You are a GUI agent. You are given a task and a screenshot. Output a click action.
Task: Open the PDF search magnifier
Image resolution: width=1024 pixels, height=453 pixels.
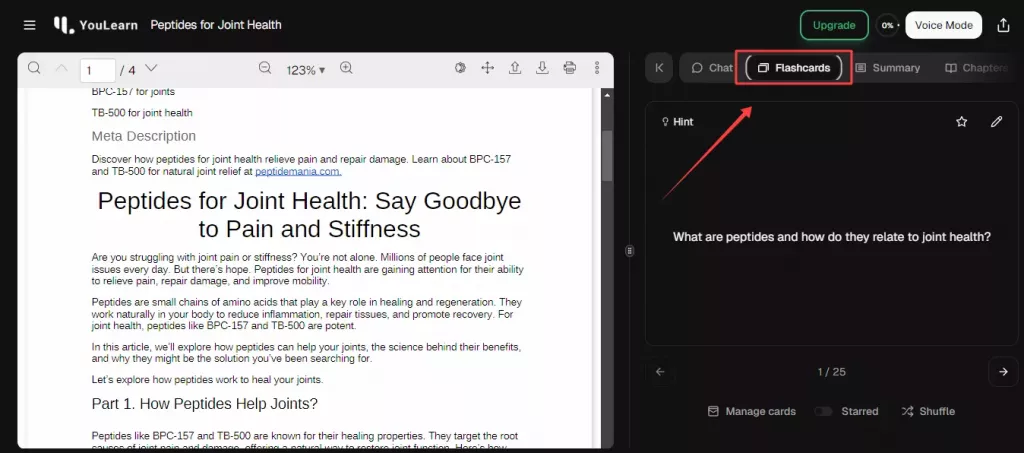click(34, 68)
